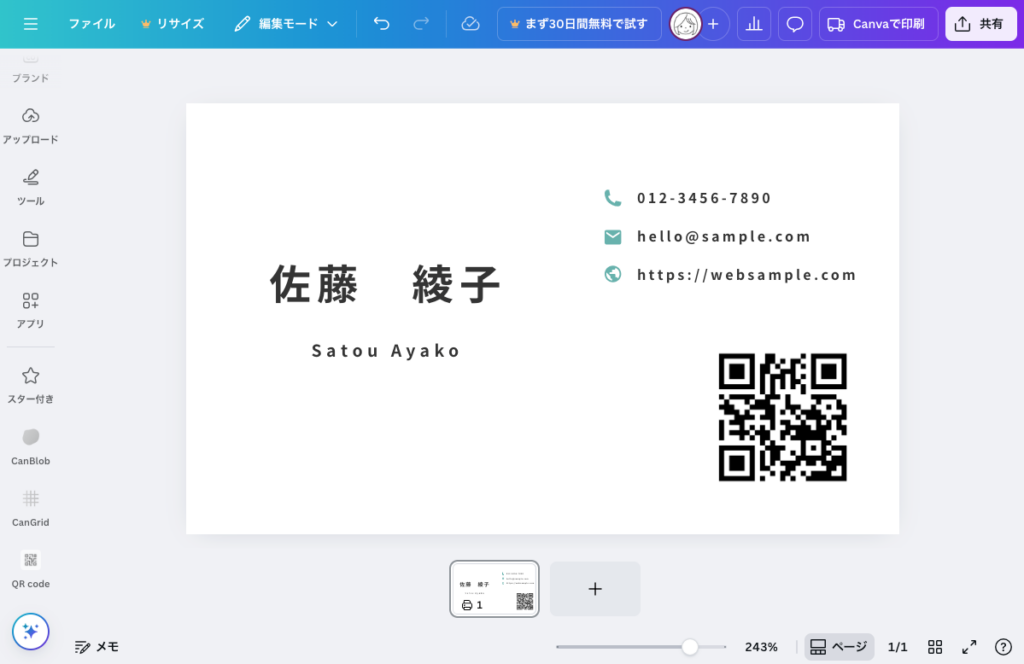
Task: Select the teal phone icon on card
Action: [x=613, y=198]
